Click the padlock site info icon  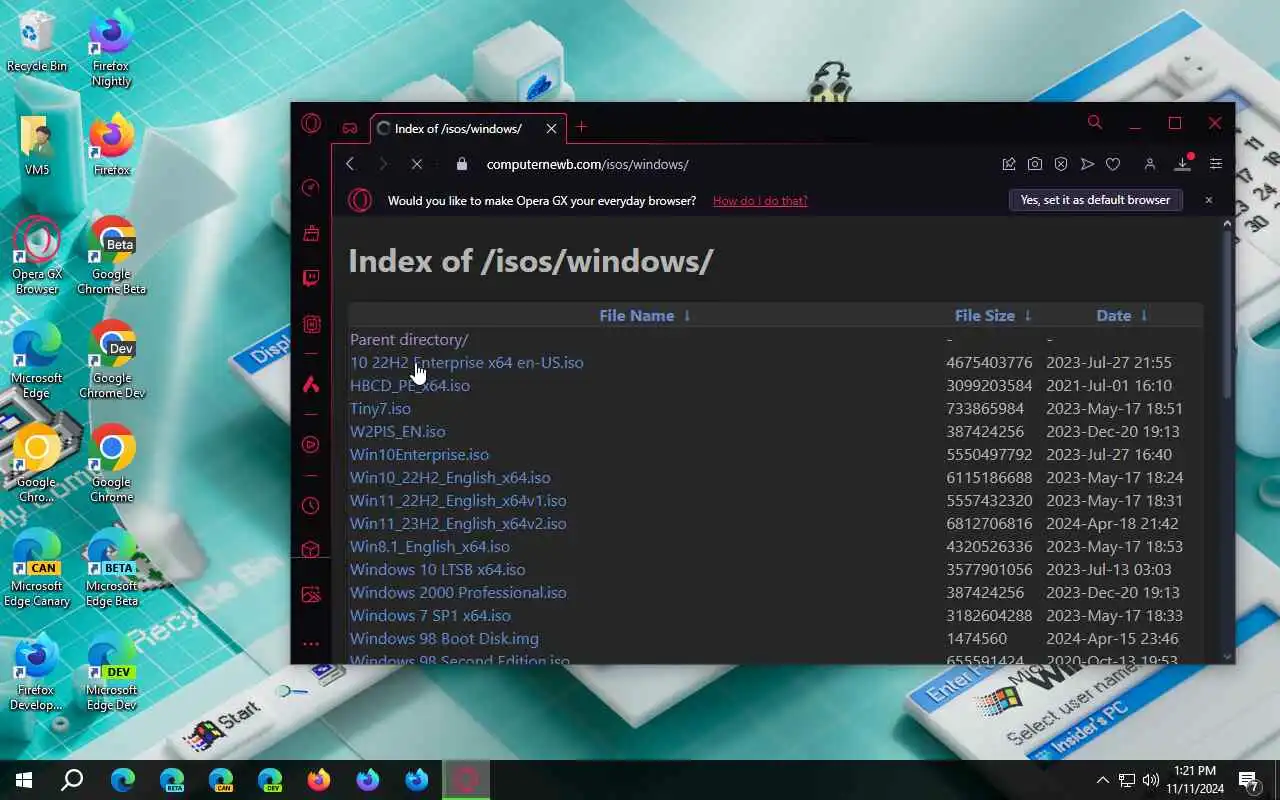[x=461, y=164]
